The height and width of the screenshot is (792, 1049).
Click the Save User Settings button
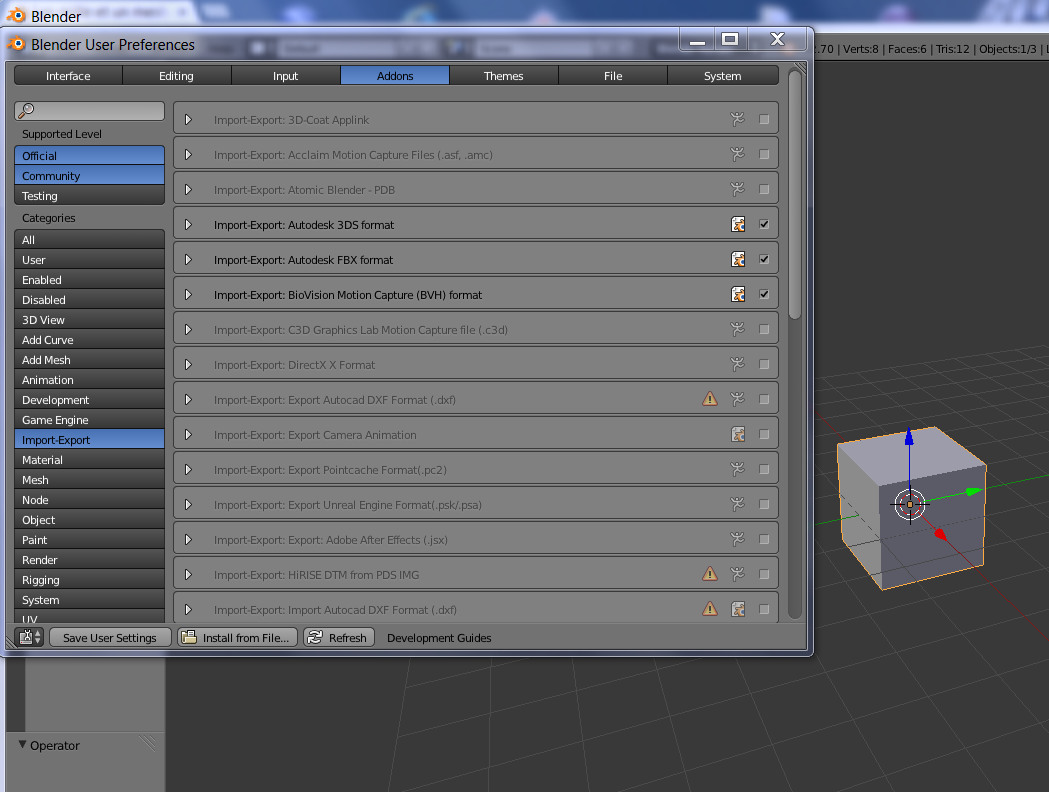pyautogui.click(x=110, y=637)
